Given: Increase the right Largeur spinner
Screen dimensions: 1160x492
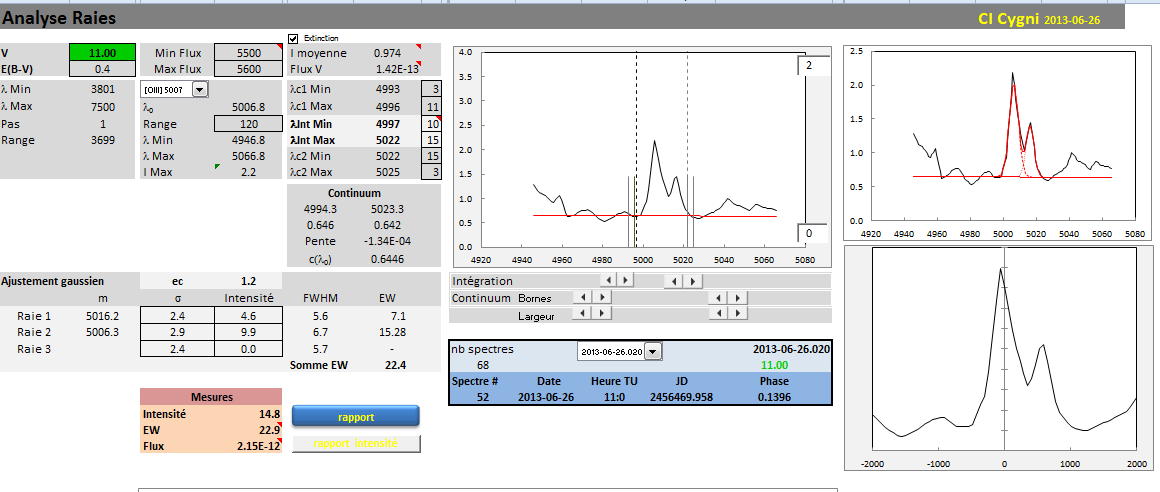Looking at the screenshot, I should (738, 315).
